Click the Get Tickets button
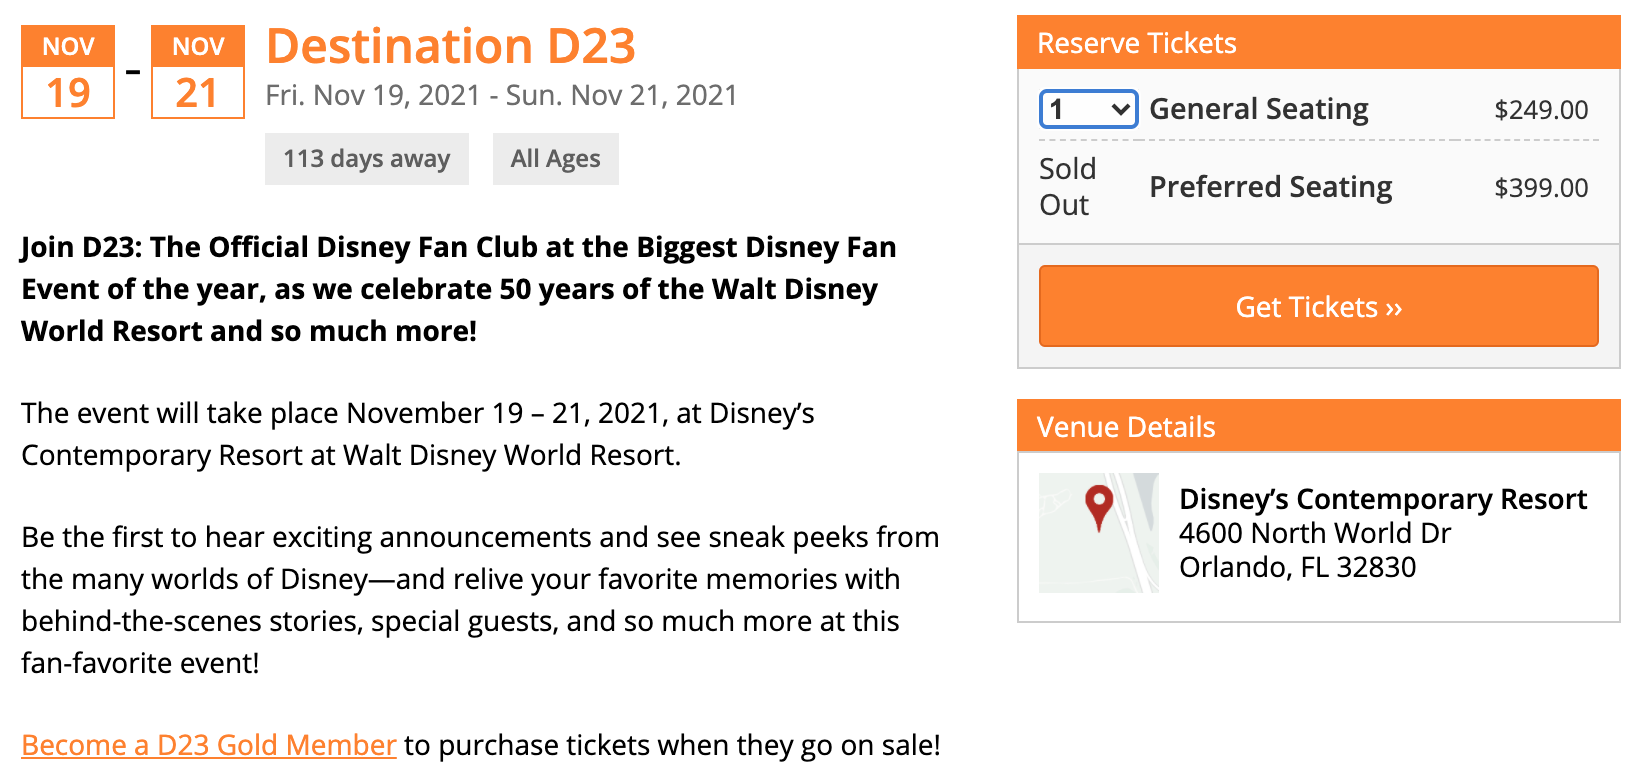Viewport: 1643px width, 774px height. pyautogui.click(x=1318, y=307)
